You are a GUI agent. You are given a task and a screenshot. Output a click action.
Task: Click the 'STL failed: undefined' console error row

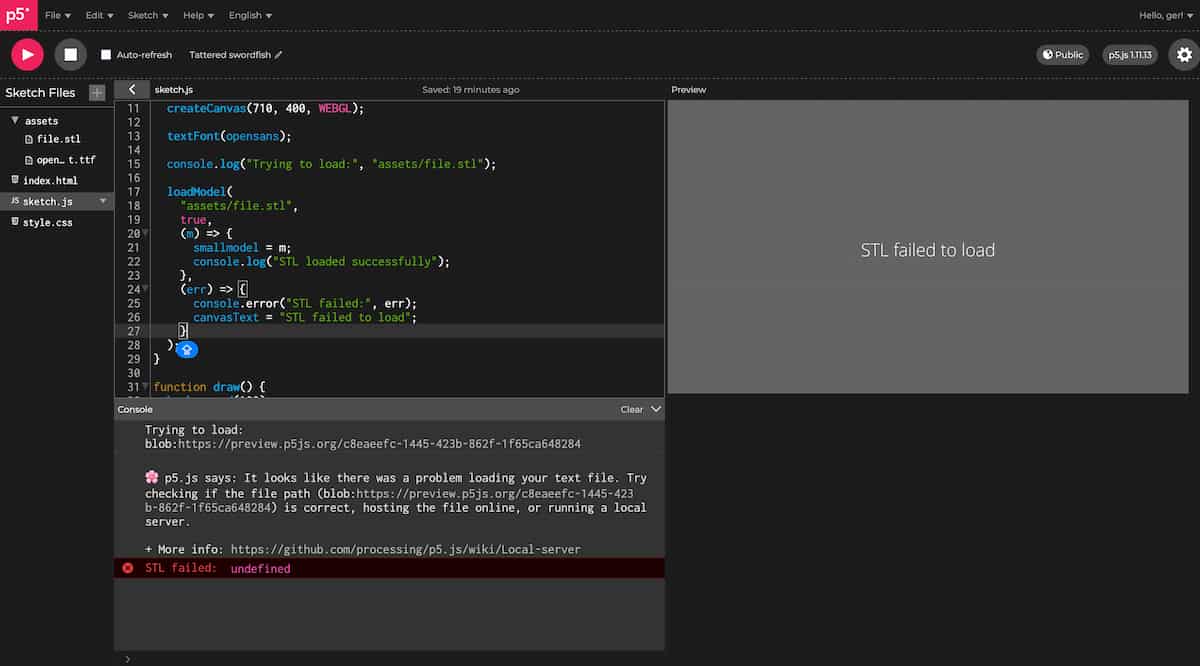point(389,568)
